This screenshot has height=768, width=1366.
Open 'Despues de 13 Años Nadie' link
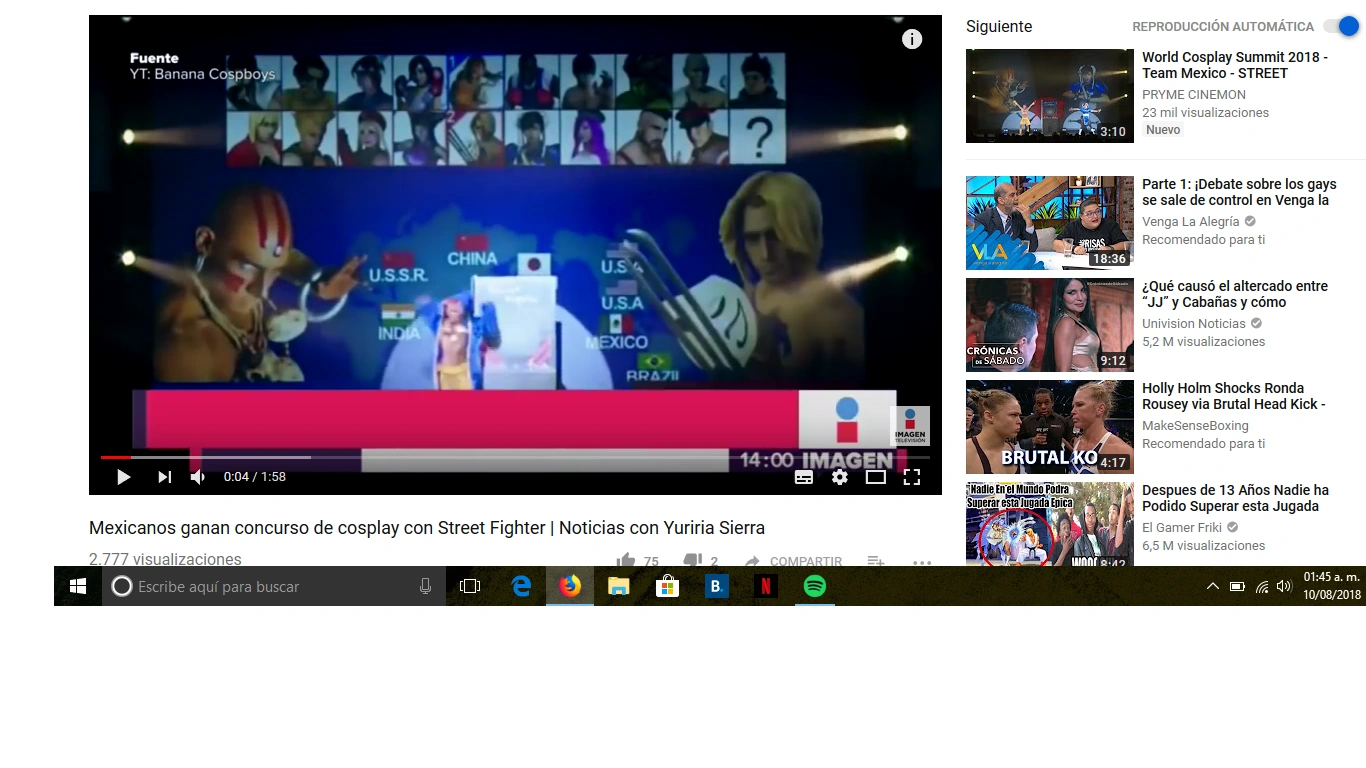click(x=1235, y=498)
